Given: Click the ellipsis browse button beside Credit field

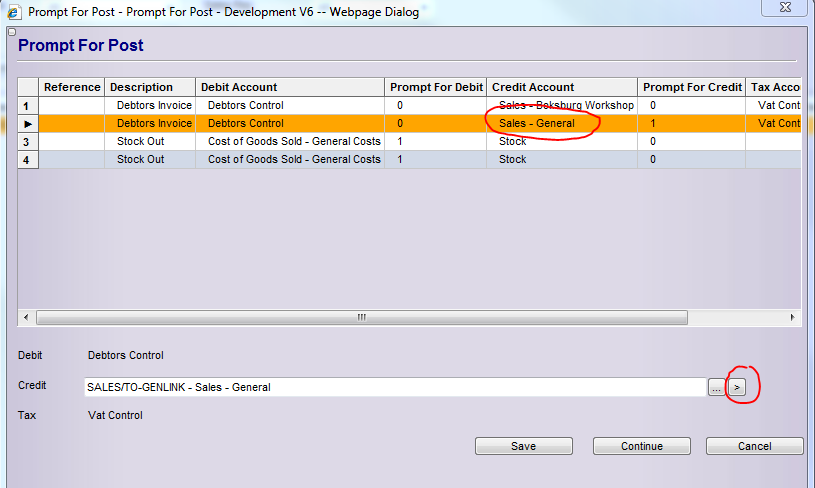Looking at the screenshot, I should (x=716, y=387).
